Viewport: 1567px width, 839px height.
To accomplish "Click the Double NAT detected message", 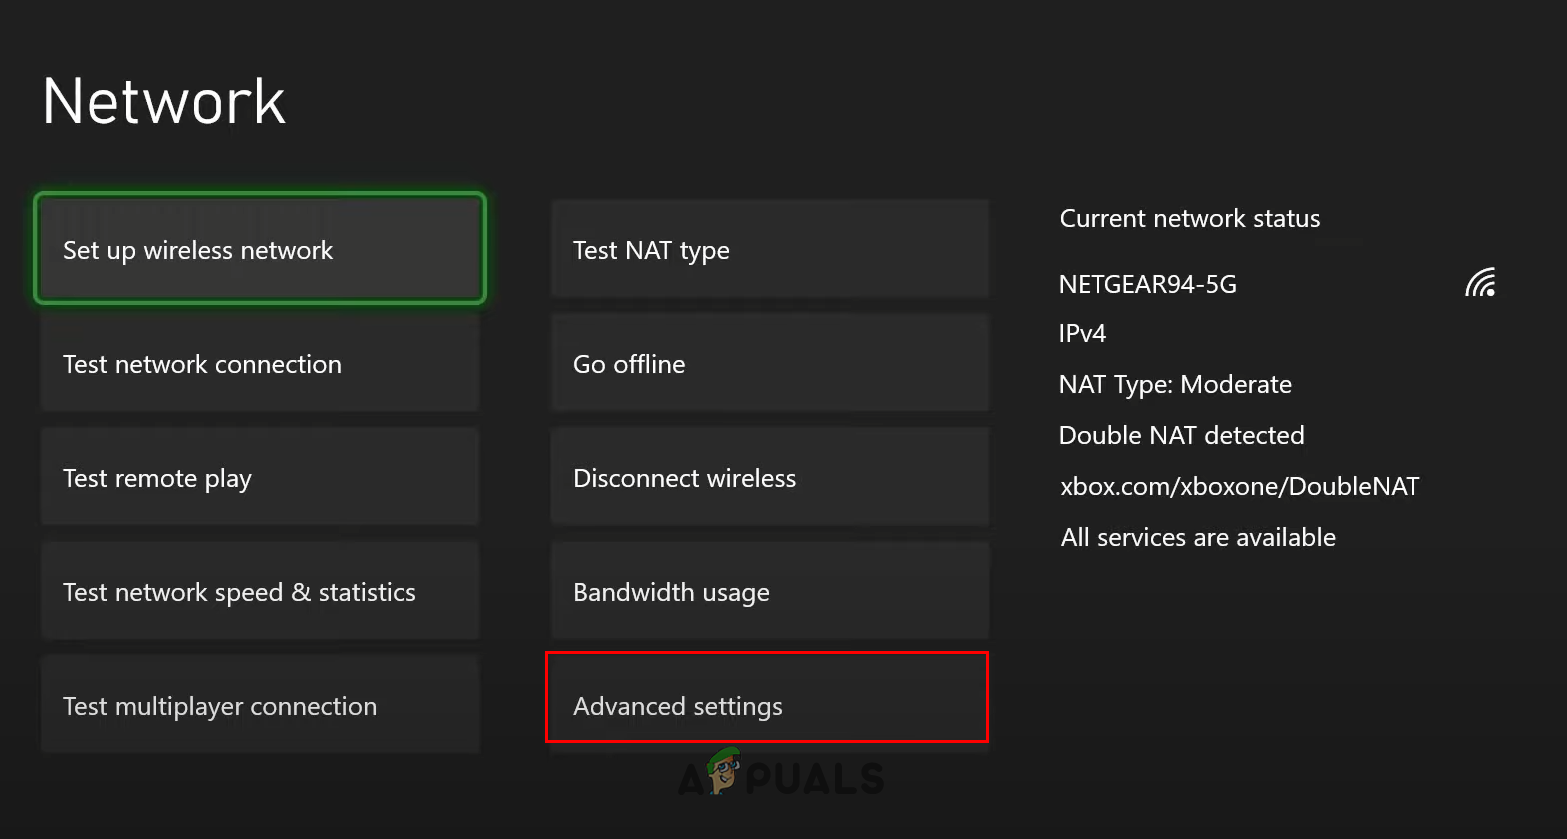I will click(x=1181, y=435).
